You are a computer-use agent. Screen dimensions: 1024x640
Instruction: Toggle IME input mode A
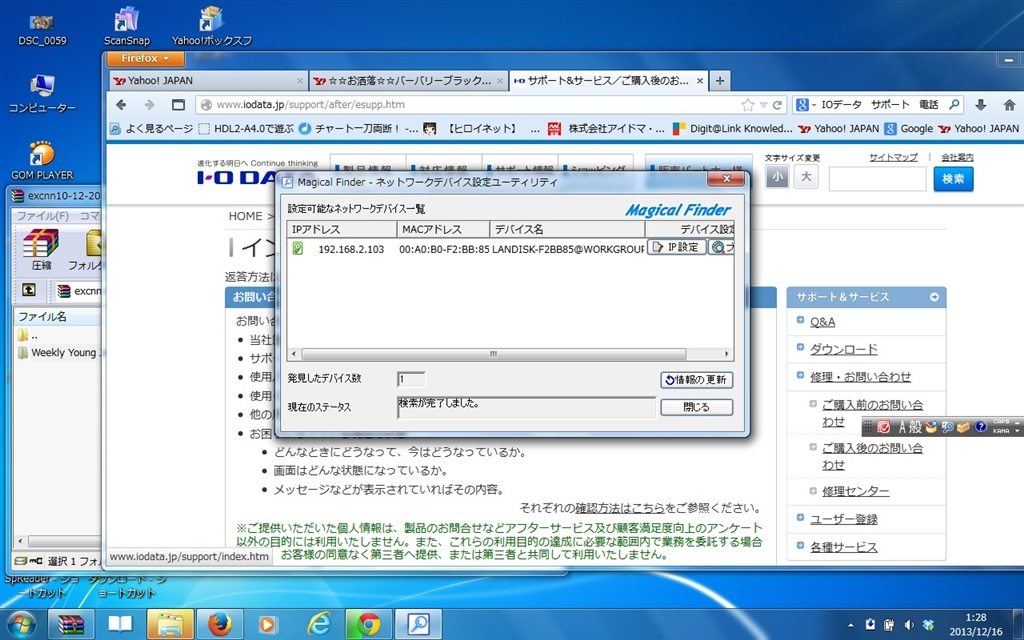(x=903, y=427)
